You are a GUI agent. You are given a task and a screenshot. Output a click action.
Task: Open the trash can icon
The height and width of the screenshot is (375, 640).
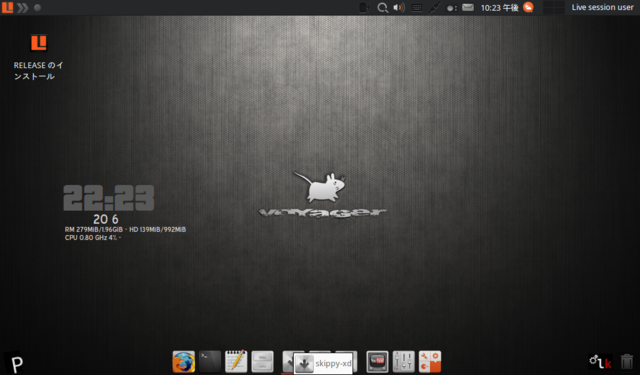tap(627, 362)
